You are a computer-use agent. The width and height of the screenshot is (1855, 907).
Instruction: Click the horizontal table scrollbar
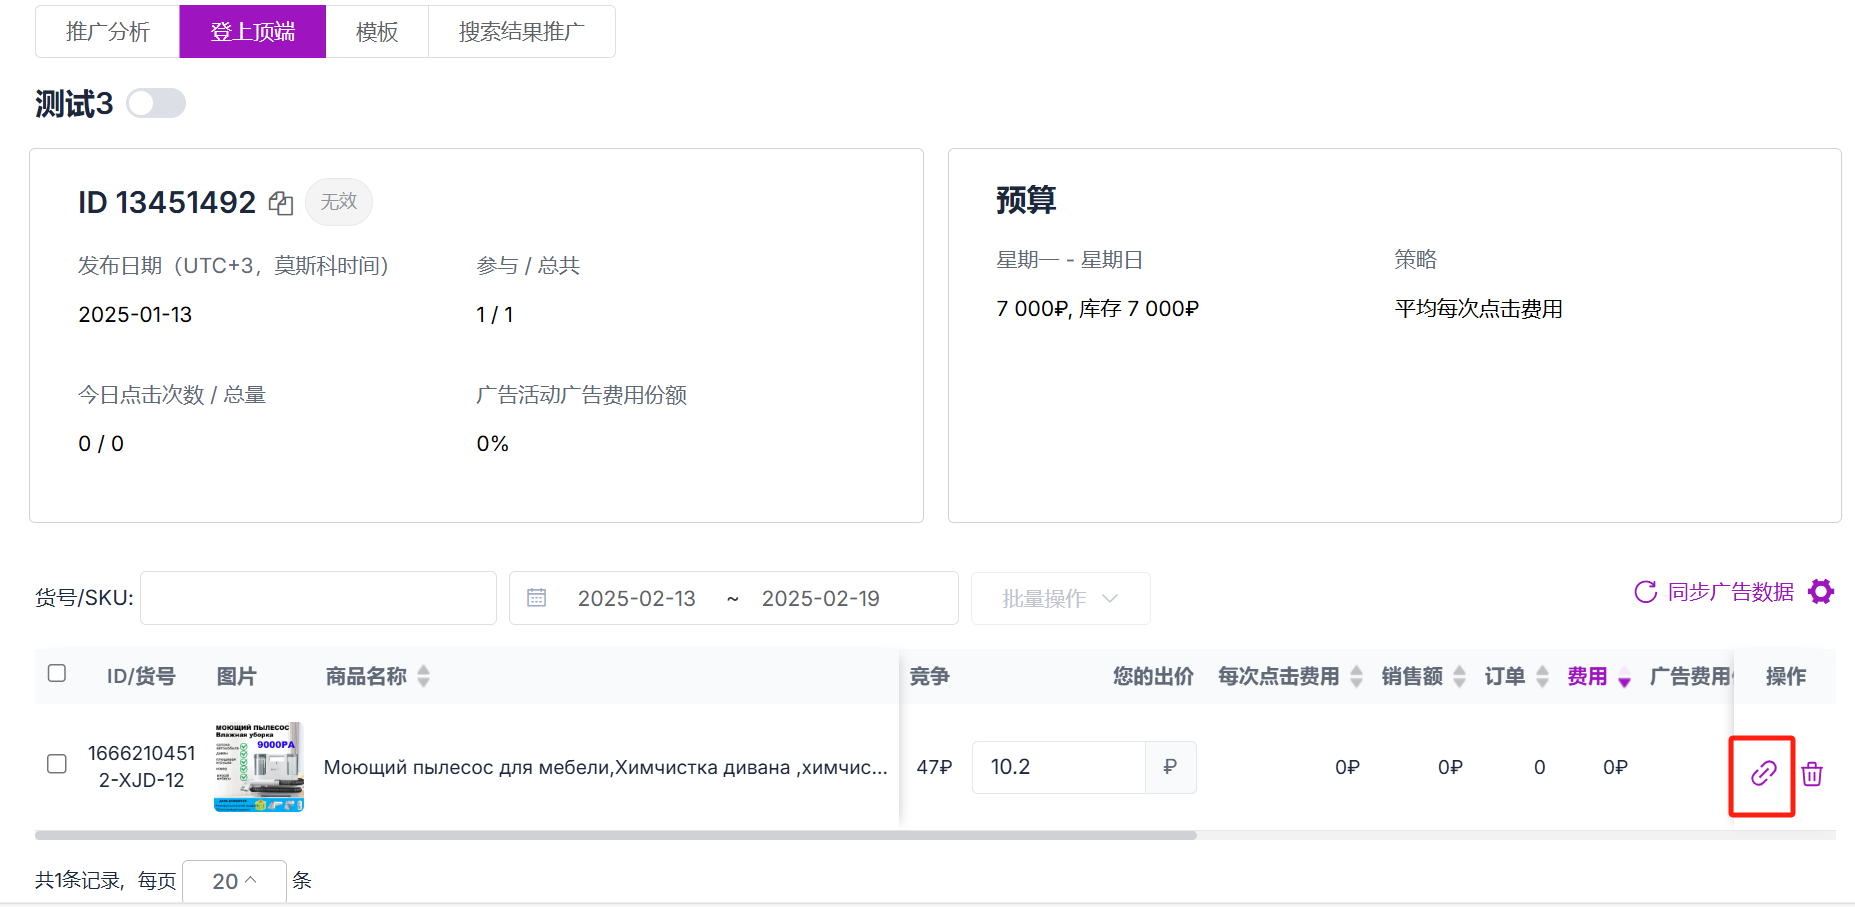point(615,835)
